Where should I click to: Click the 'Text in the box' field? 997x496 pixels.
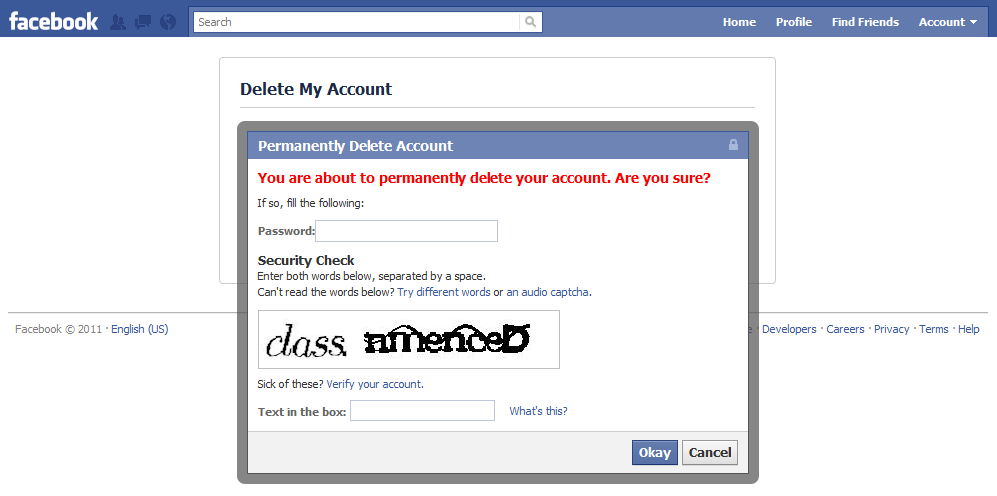tap(422, 411)
